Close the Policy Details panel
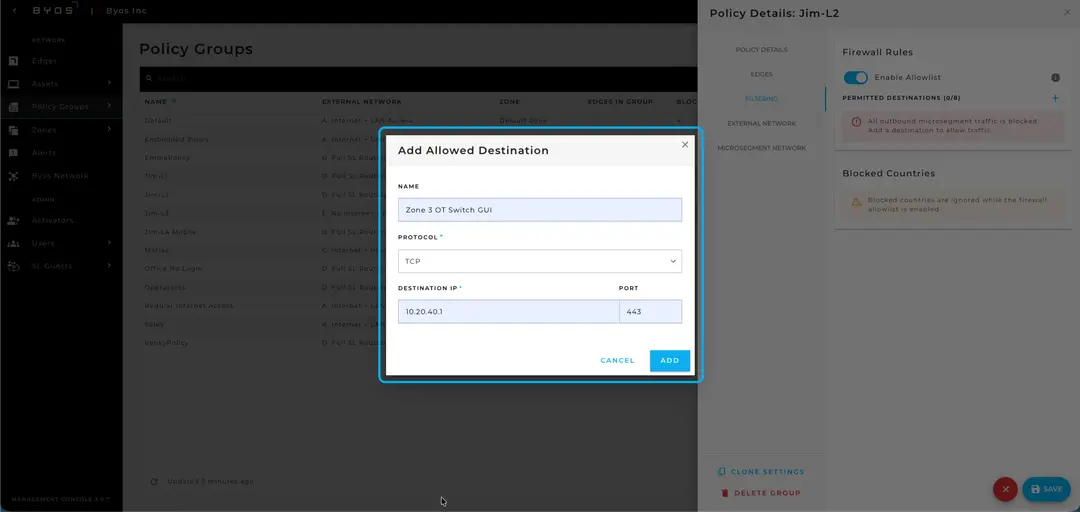 point(1068,12)
